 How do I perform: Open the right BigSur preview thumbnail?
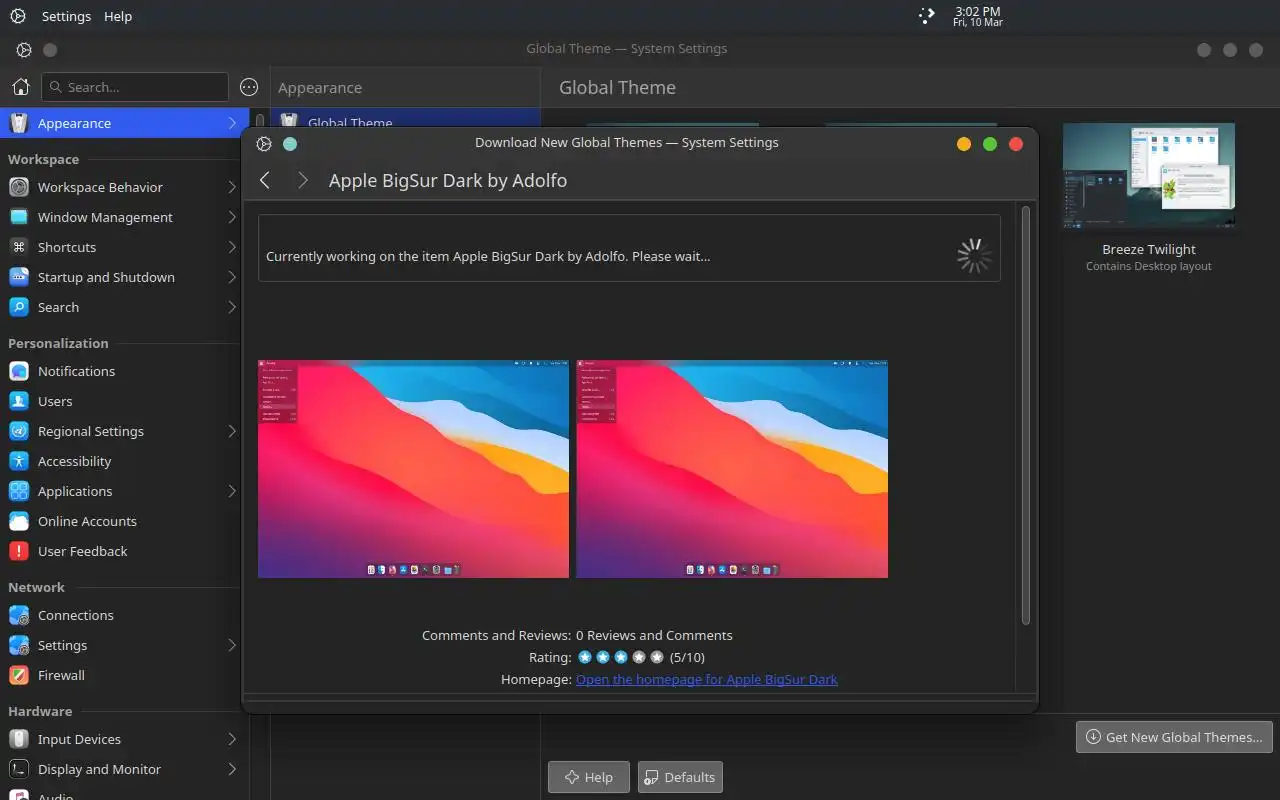pyautogui.click(x=732, y=469)
